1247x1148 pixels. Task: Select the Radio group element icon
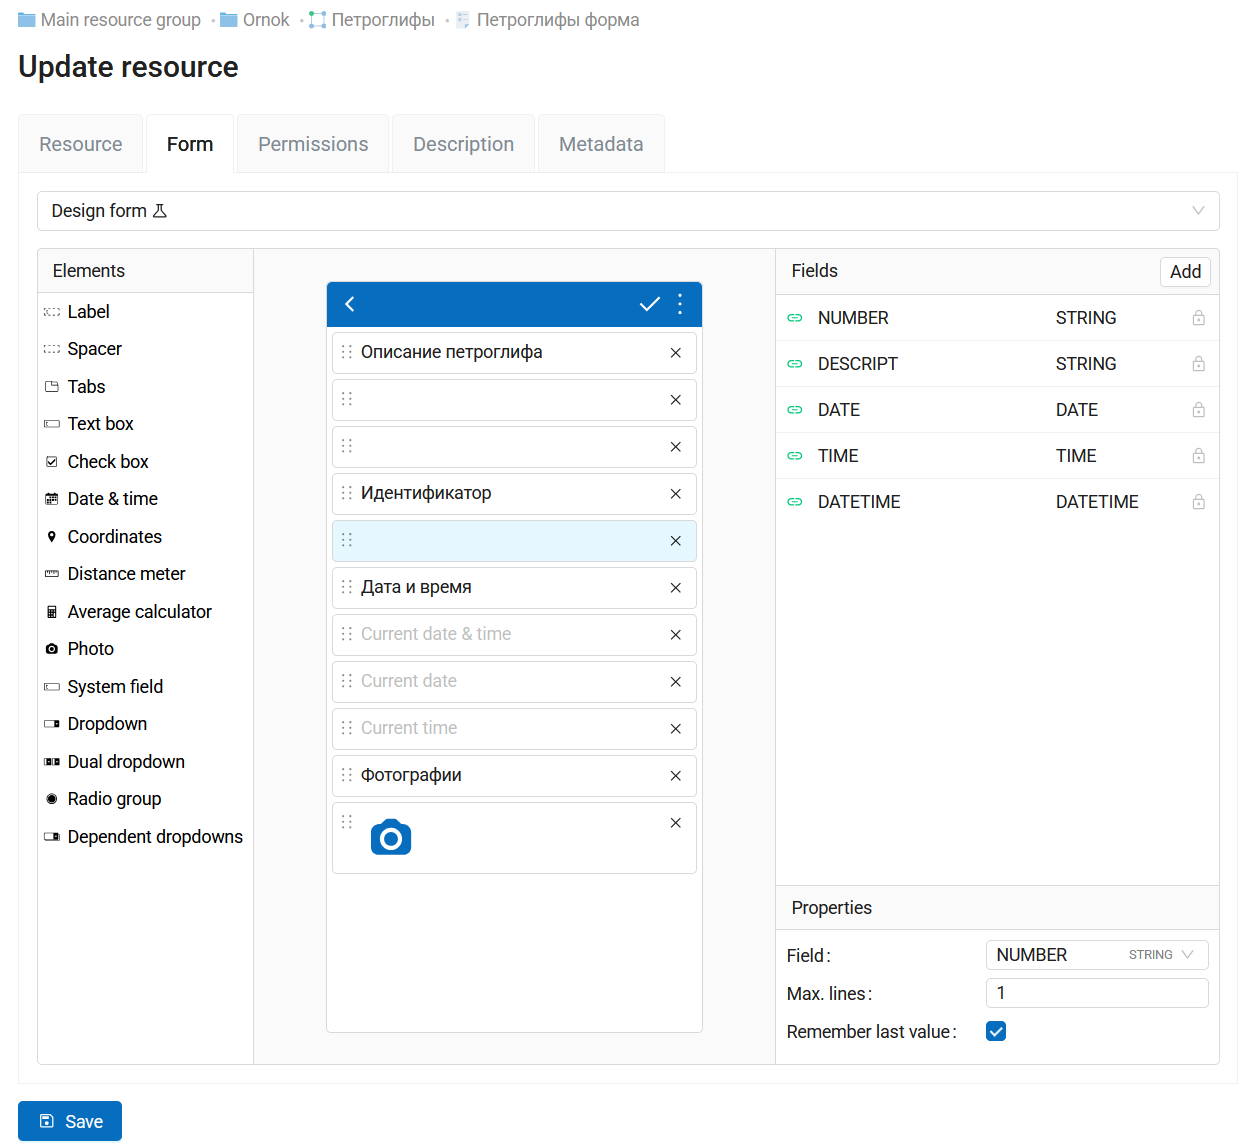pyautogui.click(x=52, y=799)
